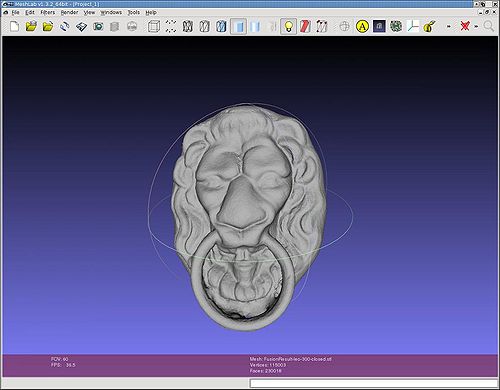Open the Render menu

point(69,12)
